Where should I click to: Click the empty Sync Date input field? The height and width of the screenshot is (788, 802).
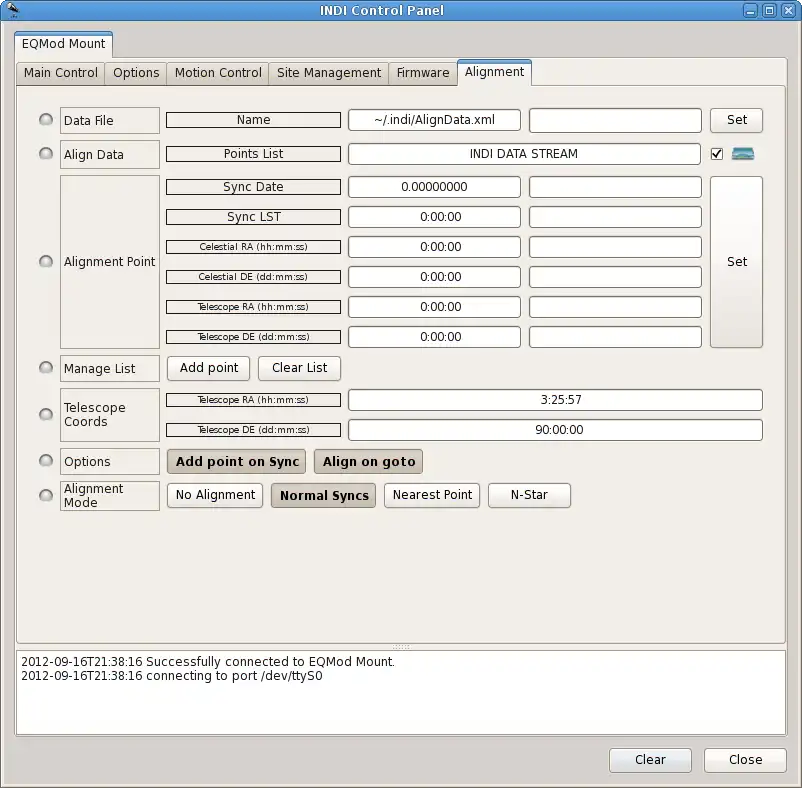[x=615, y=187]
